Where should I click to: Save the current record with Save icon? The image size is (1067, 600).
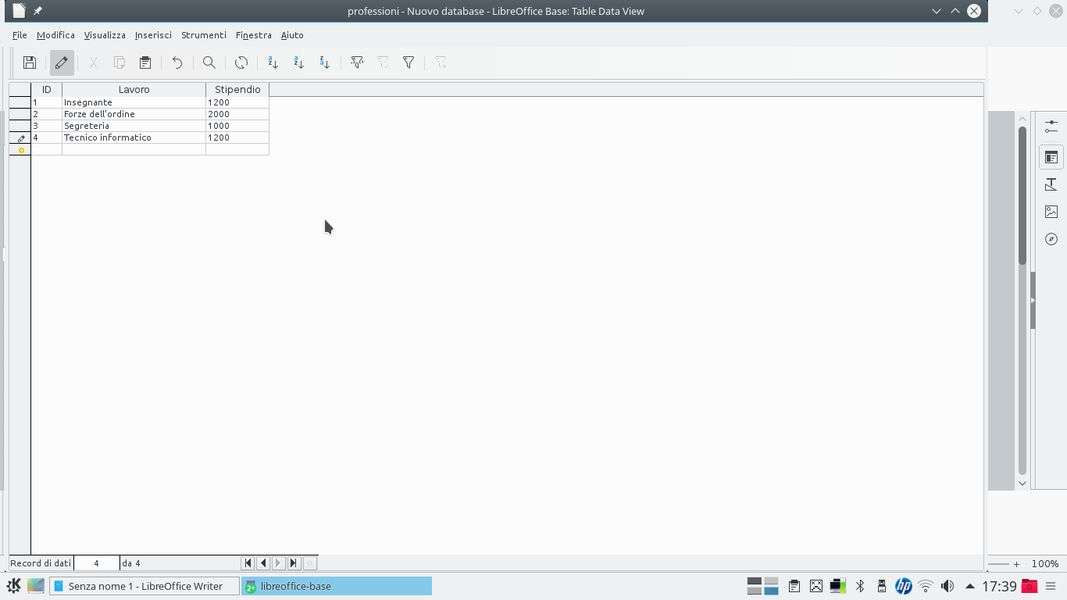coord(29,63)
